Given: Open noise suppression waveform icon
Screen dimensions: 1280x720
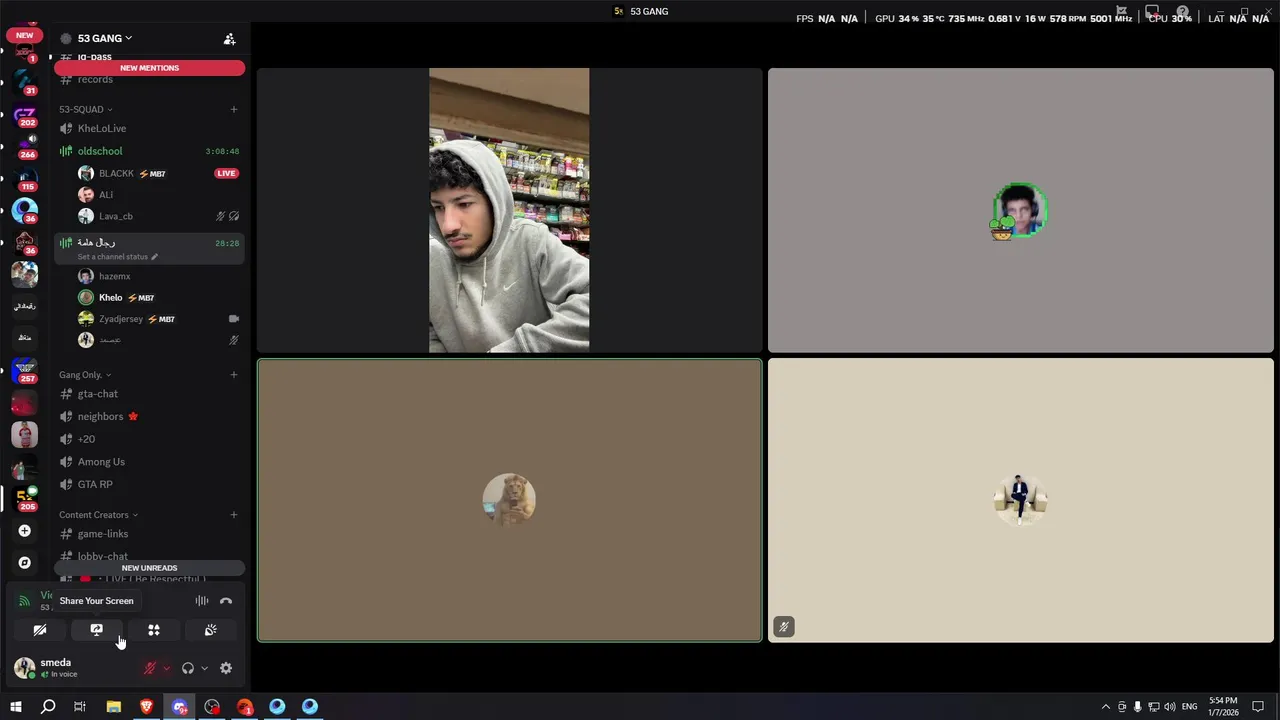Looking at the screenshot, I should [202, 601].
